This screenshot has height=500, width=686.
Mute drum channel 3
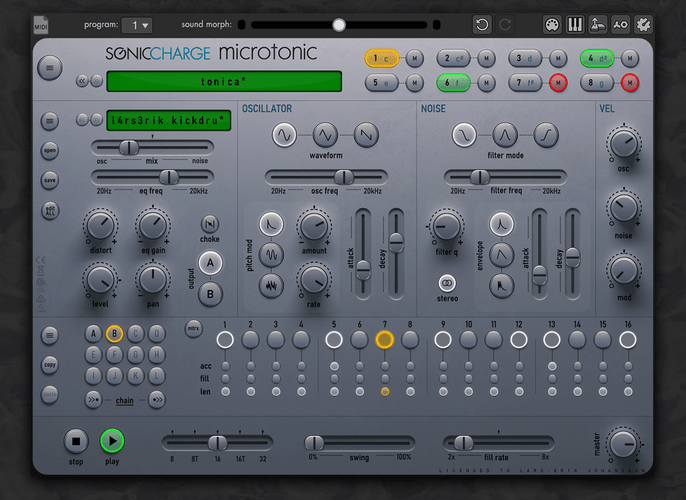558,58
